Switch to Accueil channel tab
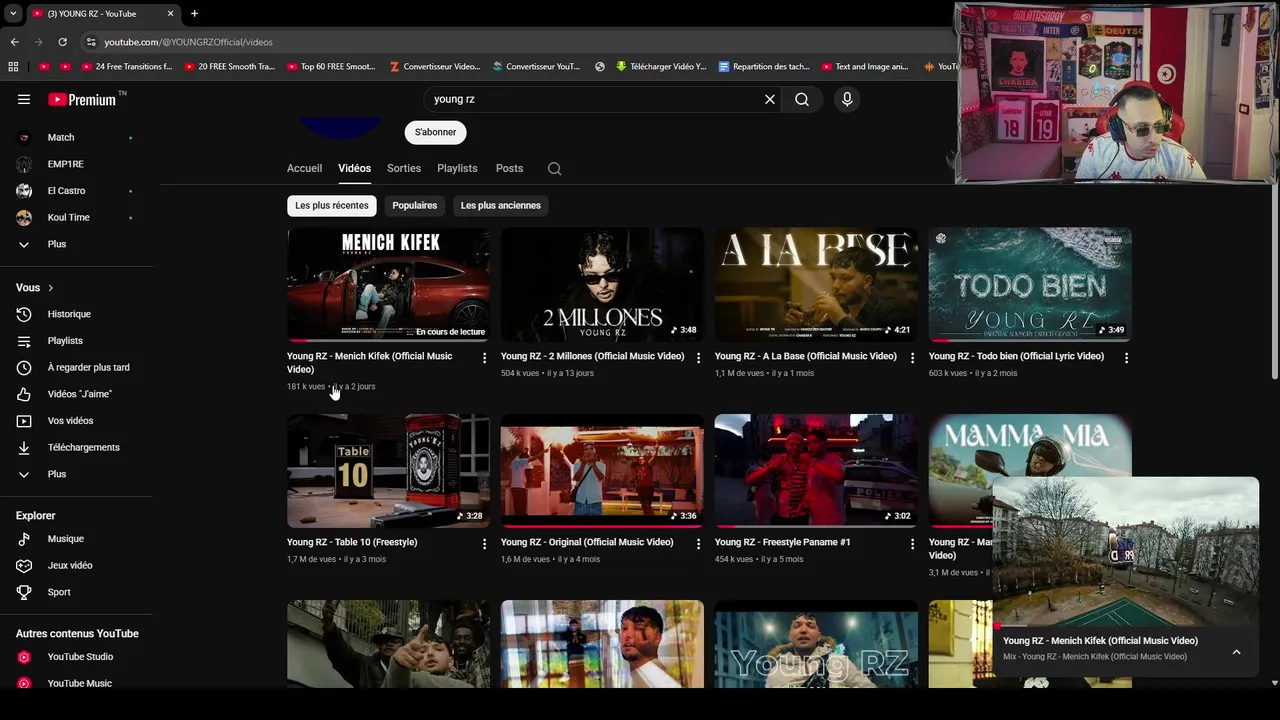The image size is (1280, 720). click(304, 169)
